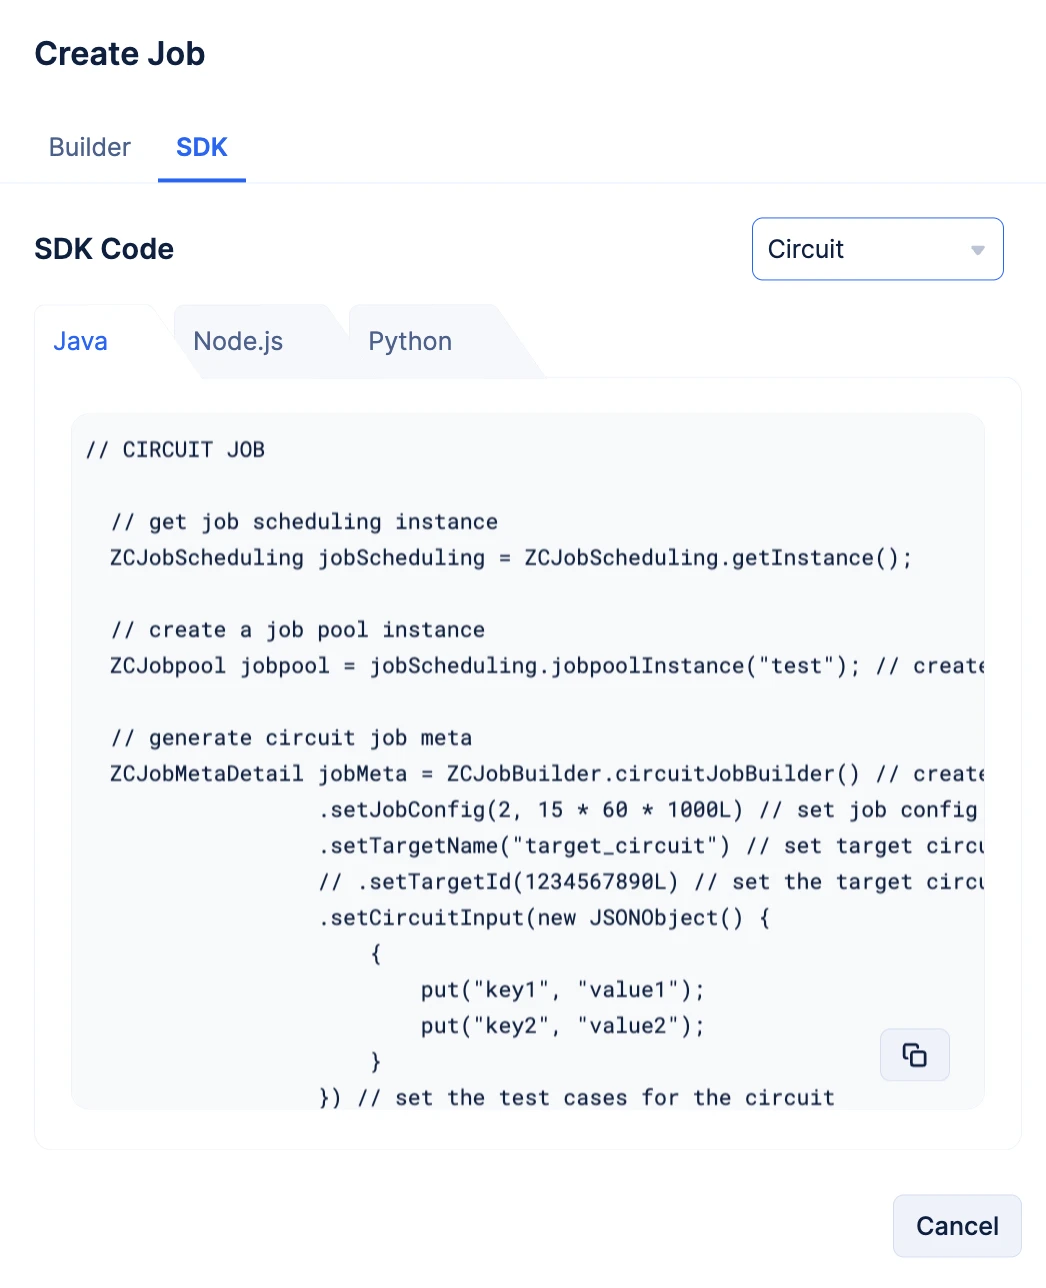Expand the Circuit dropdown arrow
1046x1288 pixels.
click(978, 250)
